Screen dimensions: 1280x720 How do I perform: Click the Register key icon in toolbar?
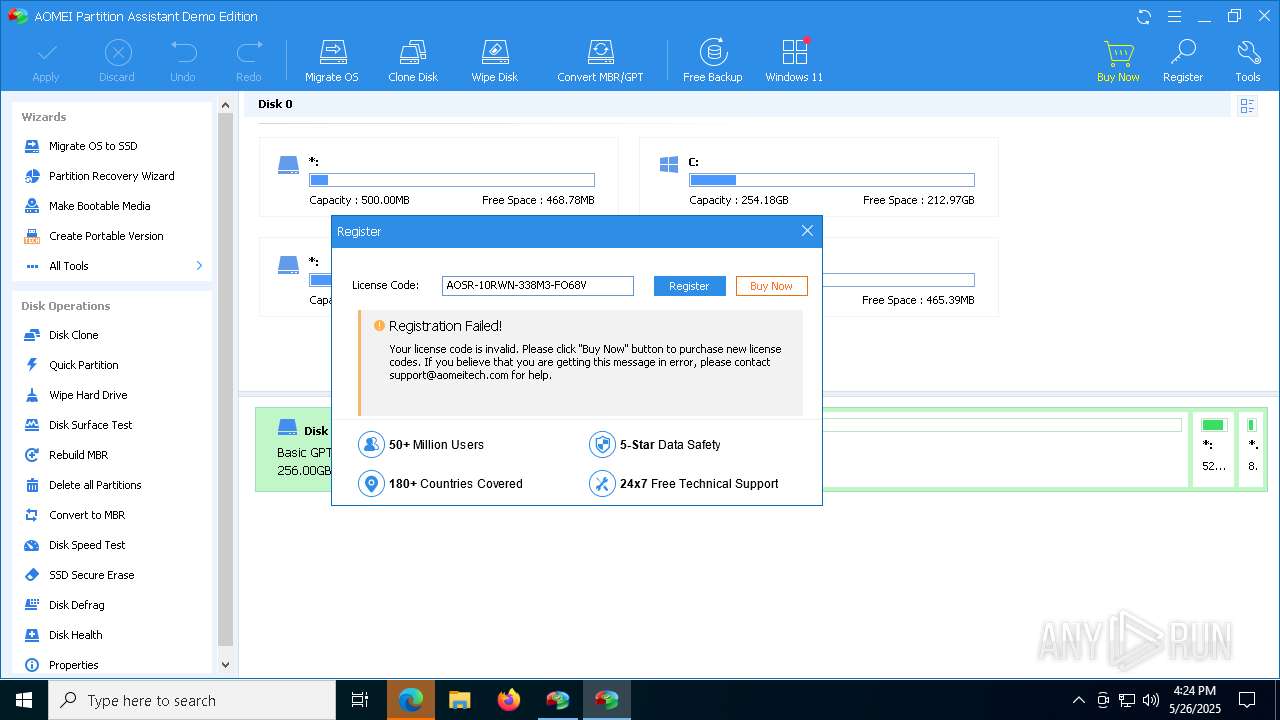tap(1183, 61)
